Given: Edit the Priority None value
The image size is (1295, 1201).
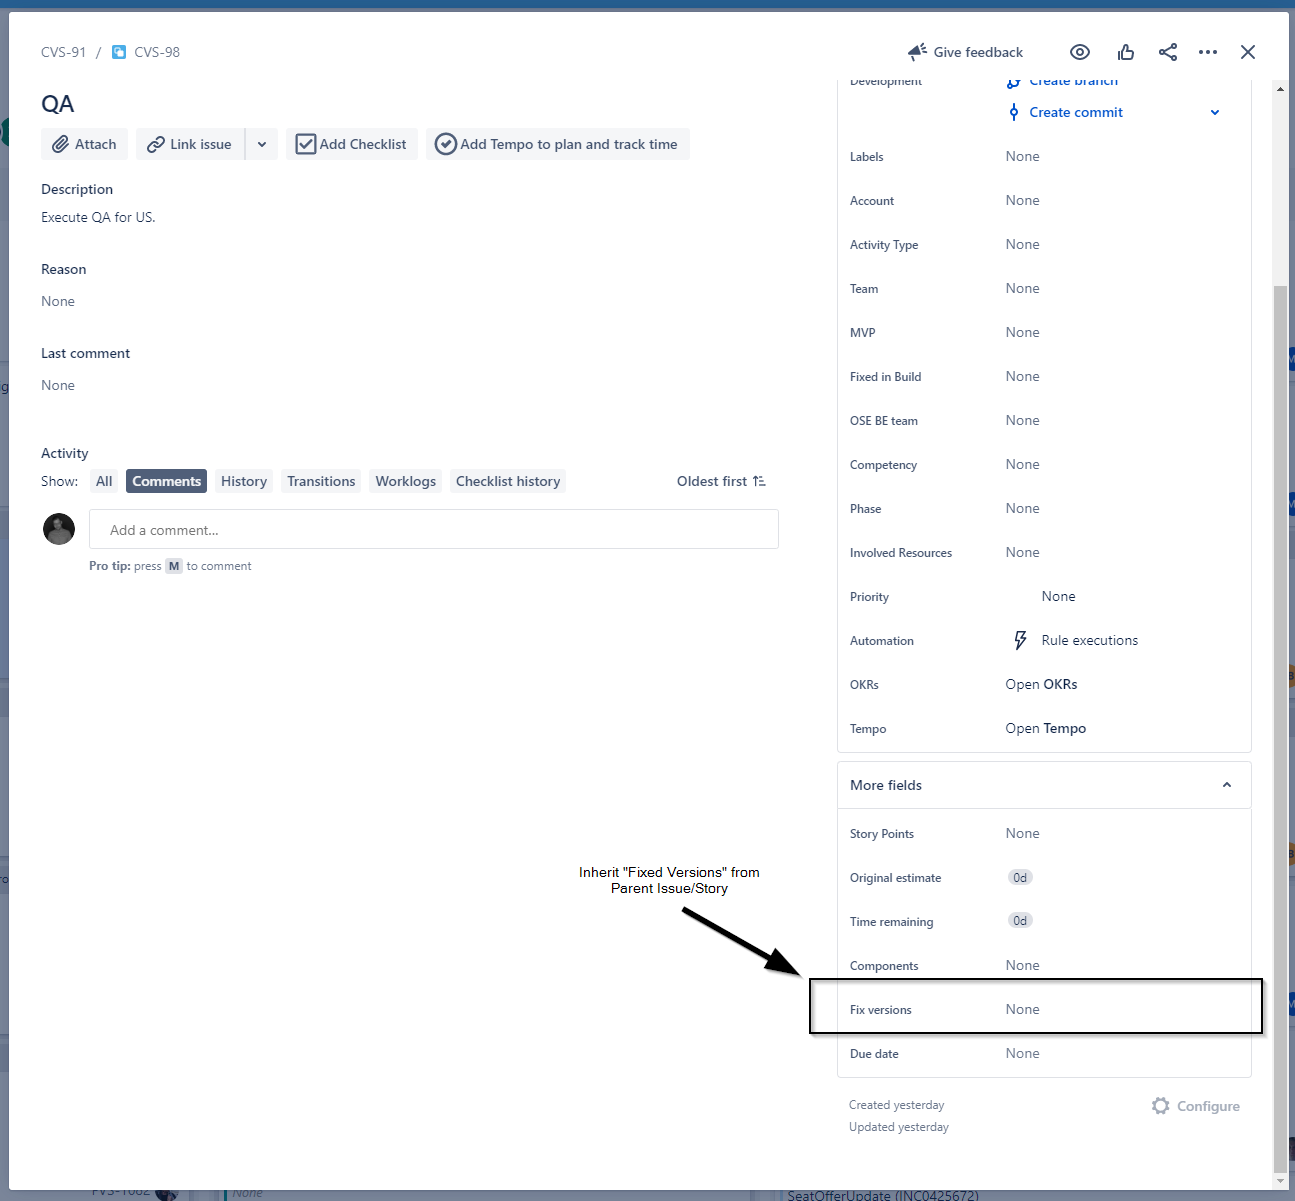Looking at the screenshot, I should [1058, 596].
